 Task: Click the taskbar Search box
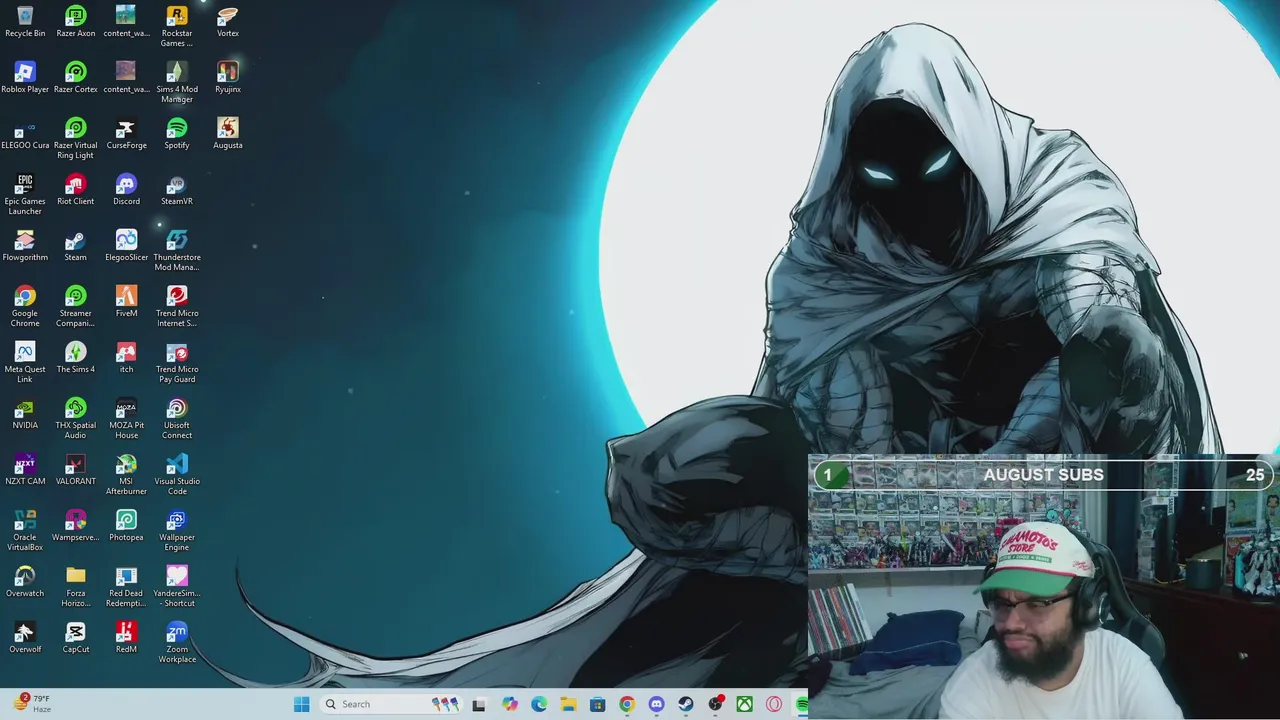point(392,704)
